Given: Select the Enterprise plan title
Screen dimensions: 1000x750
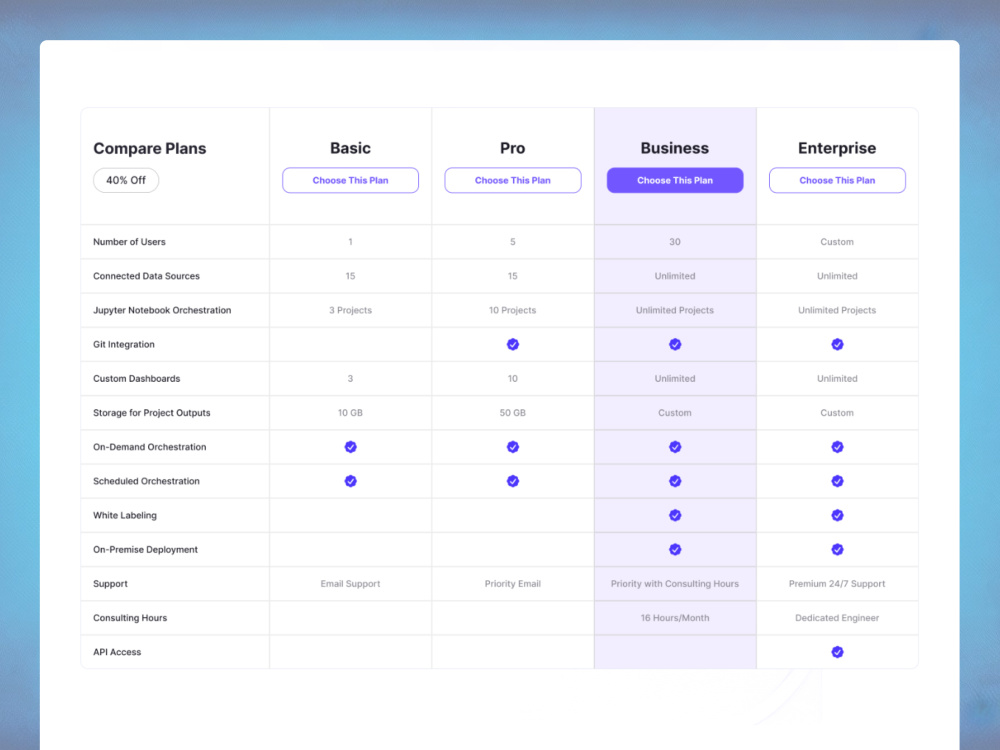Looking at the screenshot, I should (x=837, y=149).
